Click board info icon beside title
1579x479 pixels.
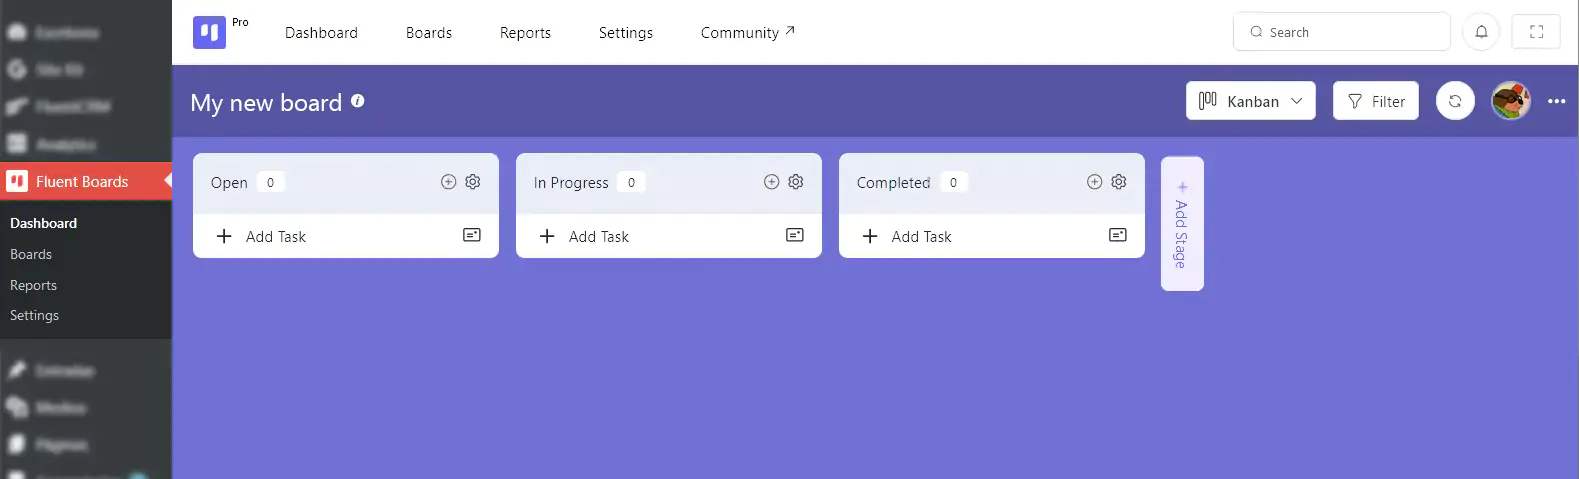[x=358, y=101]
